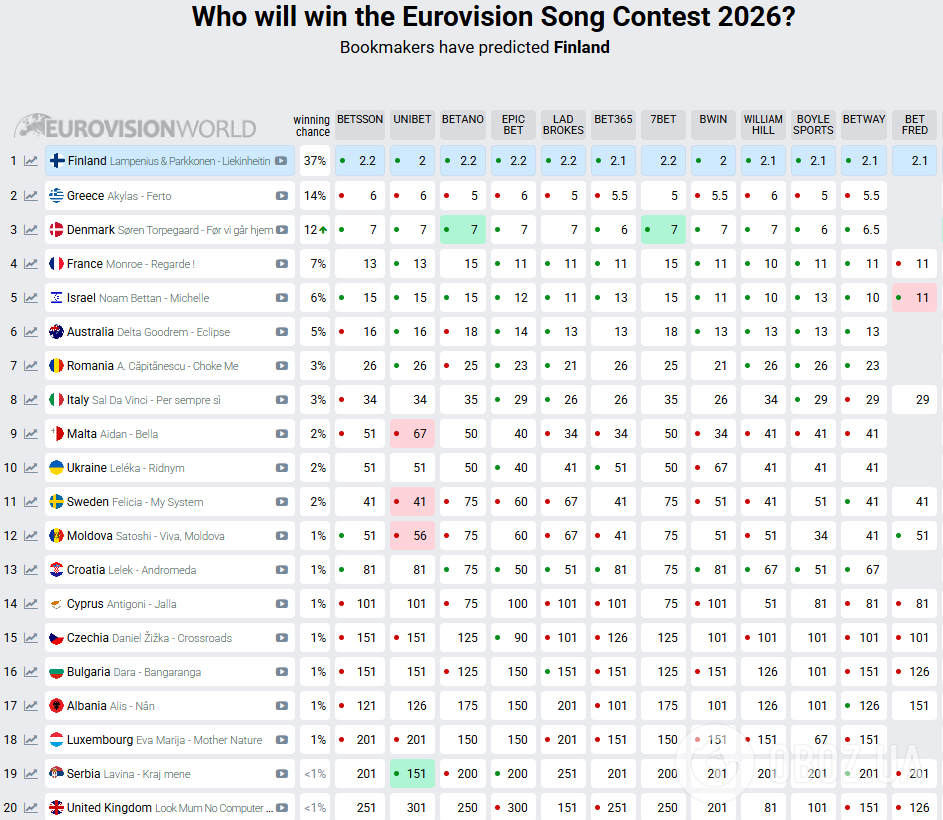Play Romania's Choke Me video icon
943x820 pixels.
[281, 366]
